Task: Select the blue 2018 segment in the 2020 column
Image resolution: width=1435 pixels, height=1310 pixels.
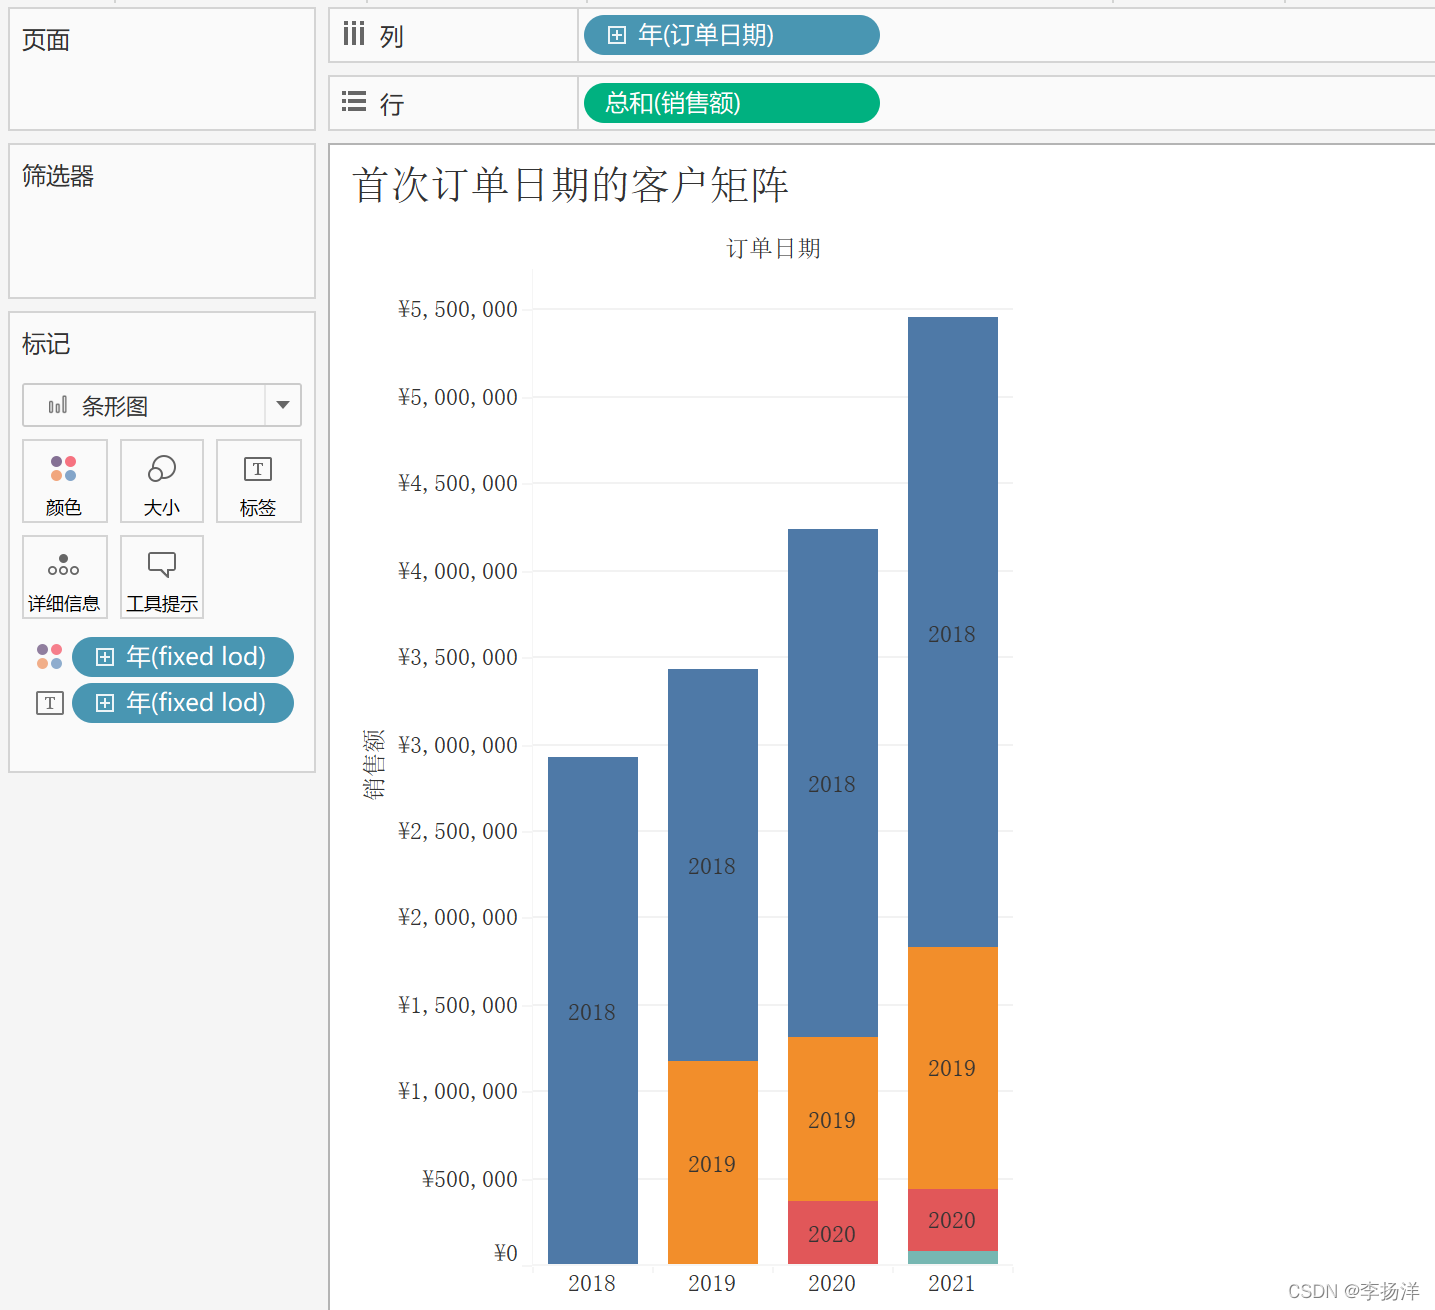Action: 833,783
